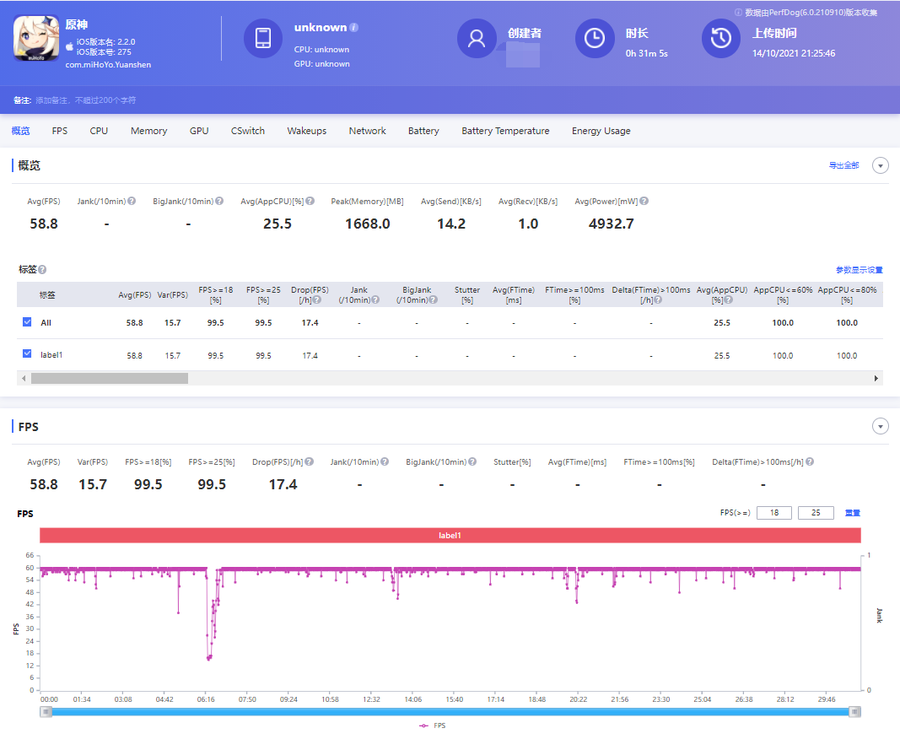Click the left handle of the time range slider
Image resolution: width=900 pixels, height=739 pixels.
coord(46,712)
